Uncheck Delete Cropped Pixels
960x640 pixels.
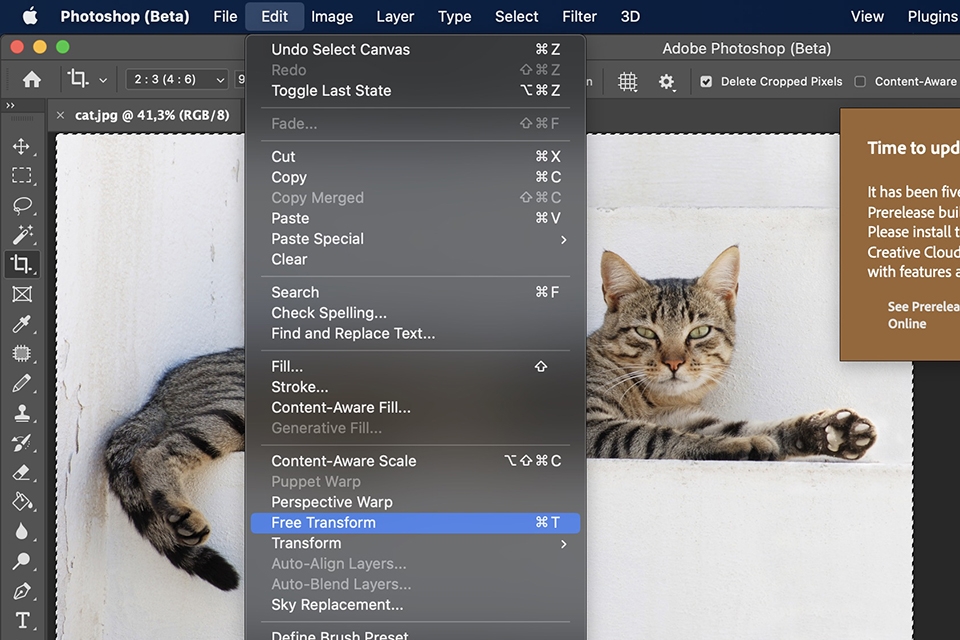pos(708,81)
